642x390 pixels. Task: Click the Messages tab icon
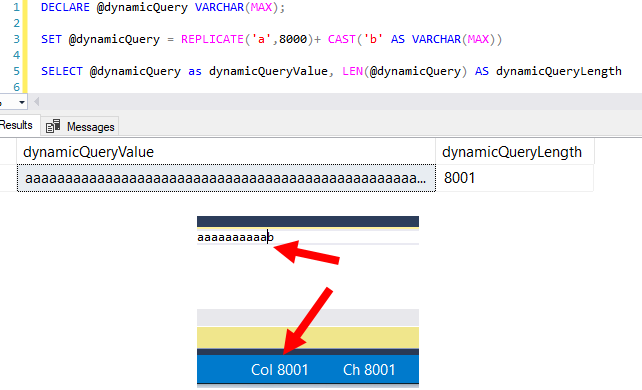pyautogui.click(x=53, y=126)
